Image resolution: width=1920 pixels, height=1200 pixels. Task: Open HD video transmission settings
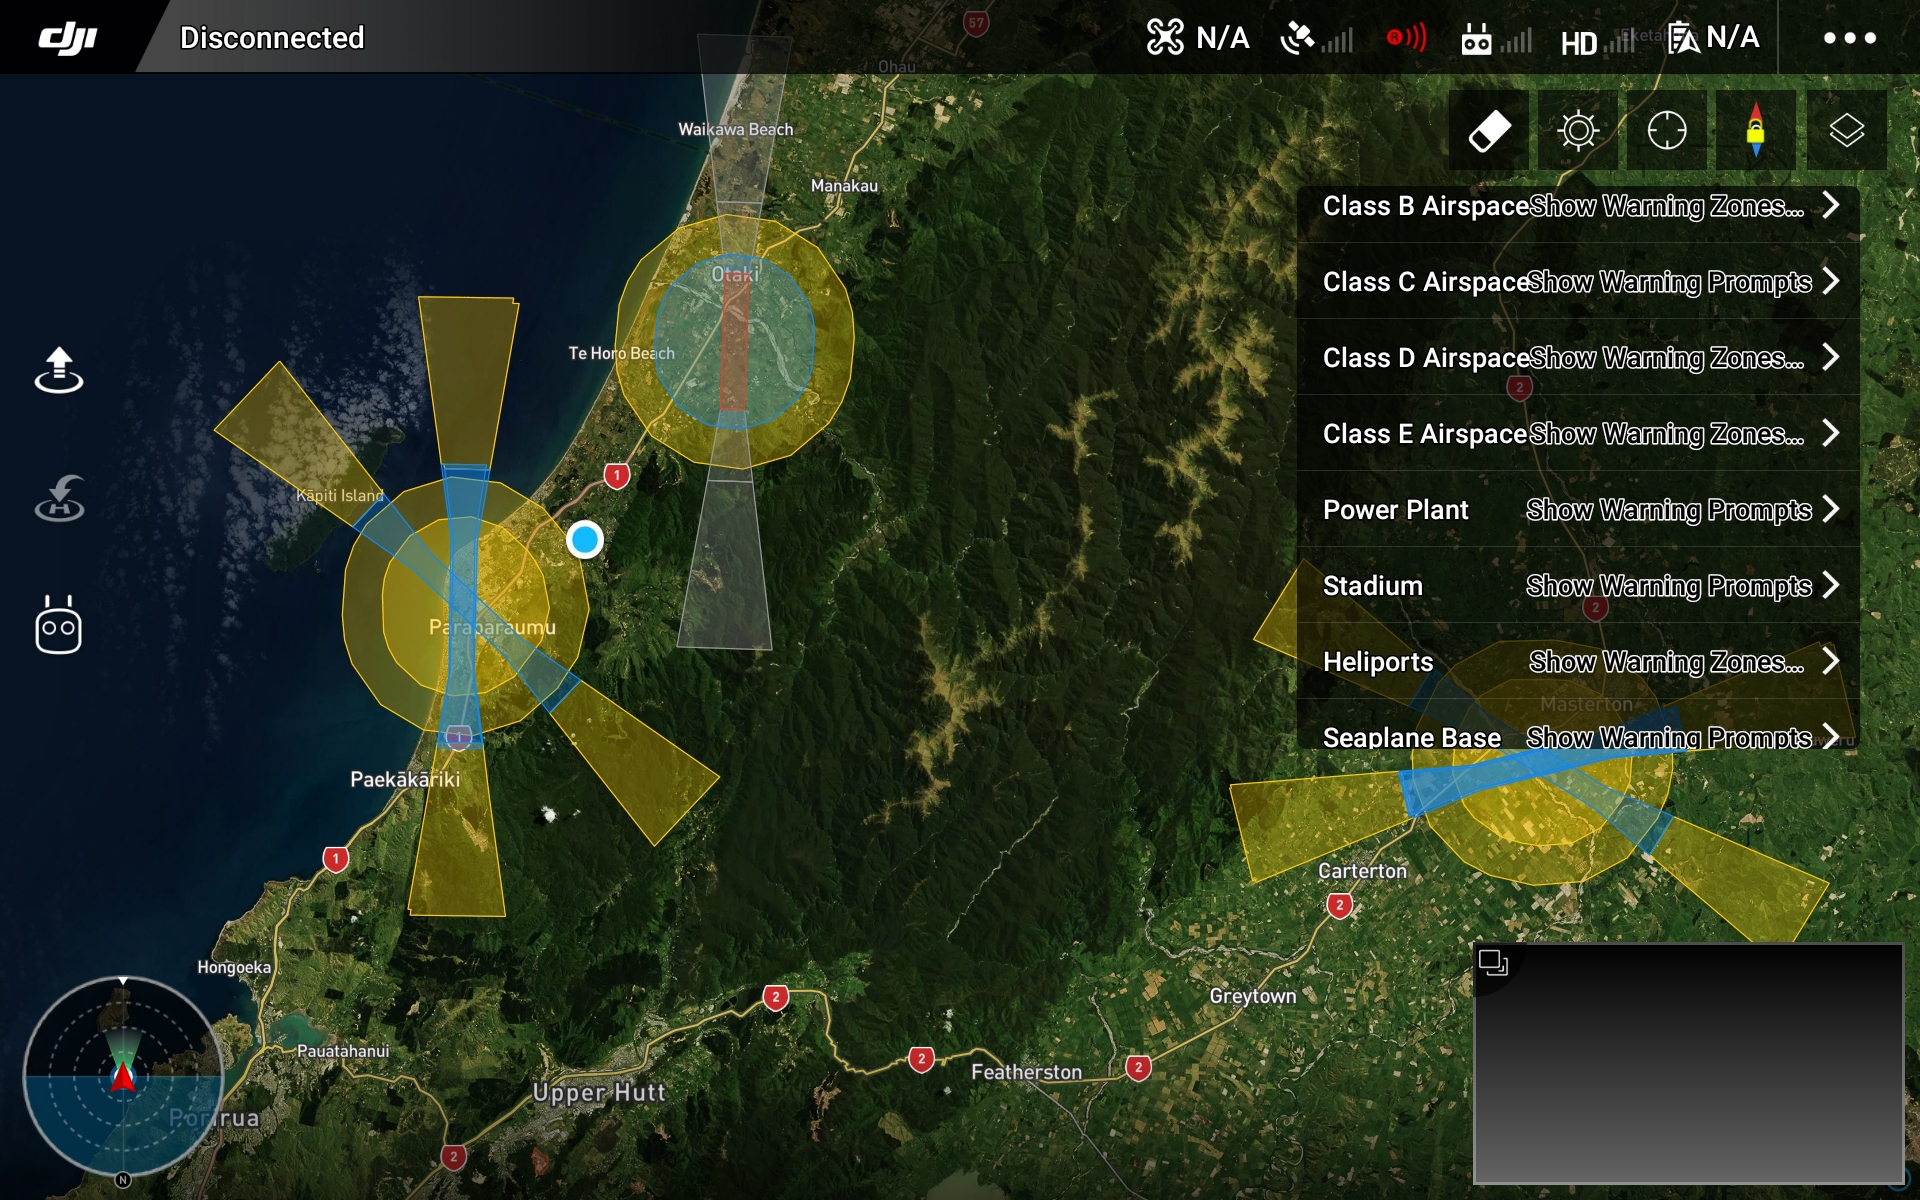[x=1597, y=42]
